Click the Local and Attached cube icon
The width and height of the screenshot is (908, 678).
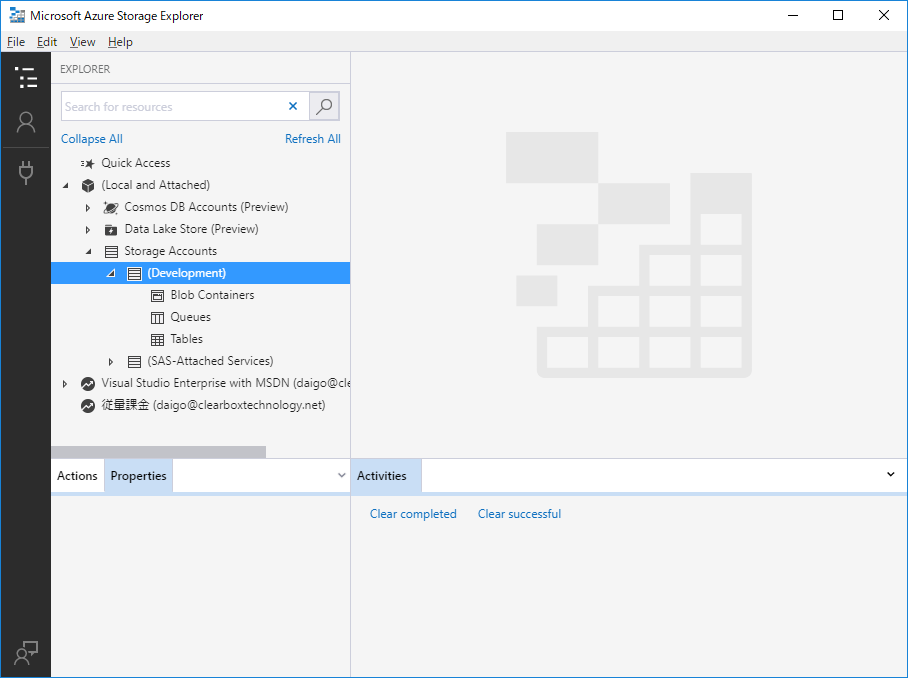coord(87,185)
